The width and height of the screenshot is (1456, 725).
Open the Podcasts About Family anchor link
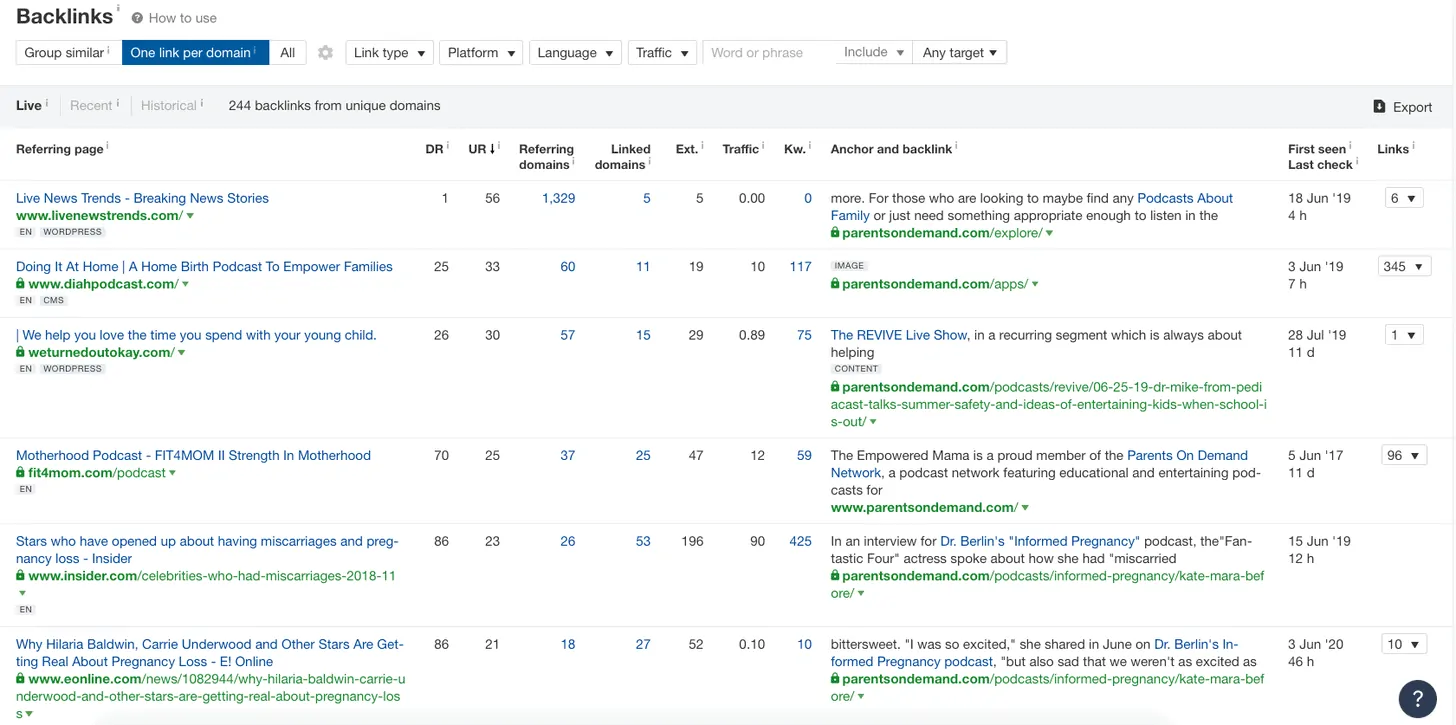[x=1031, y=207]
